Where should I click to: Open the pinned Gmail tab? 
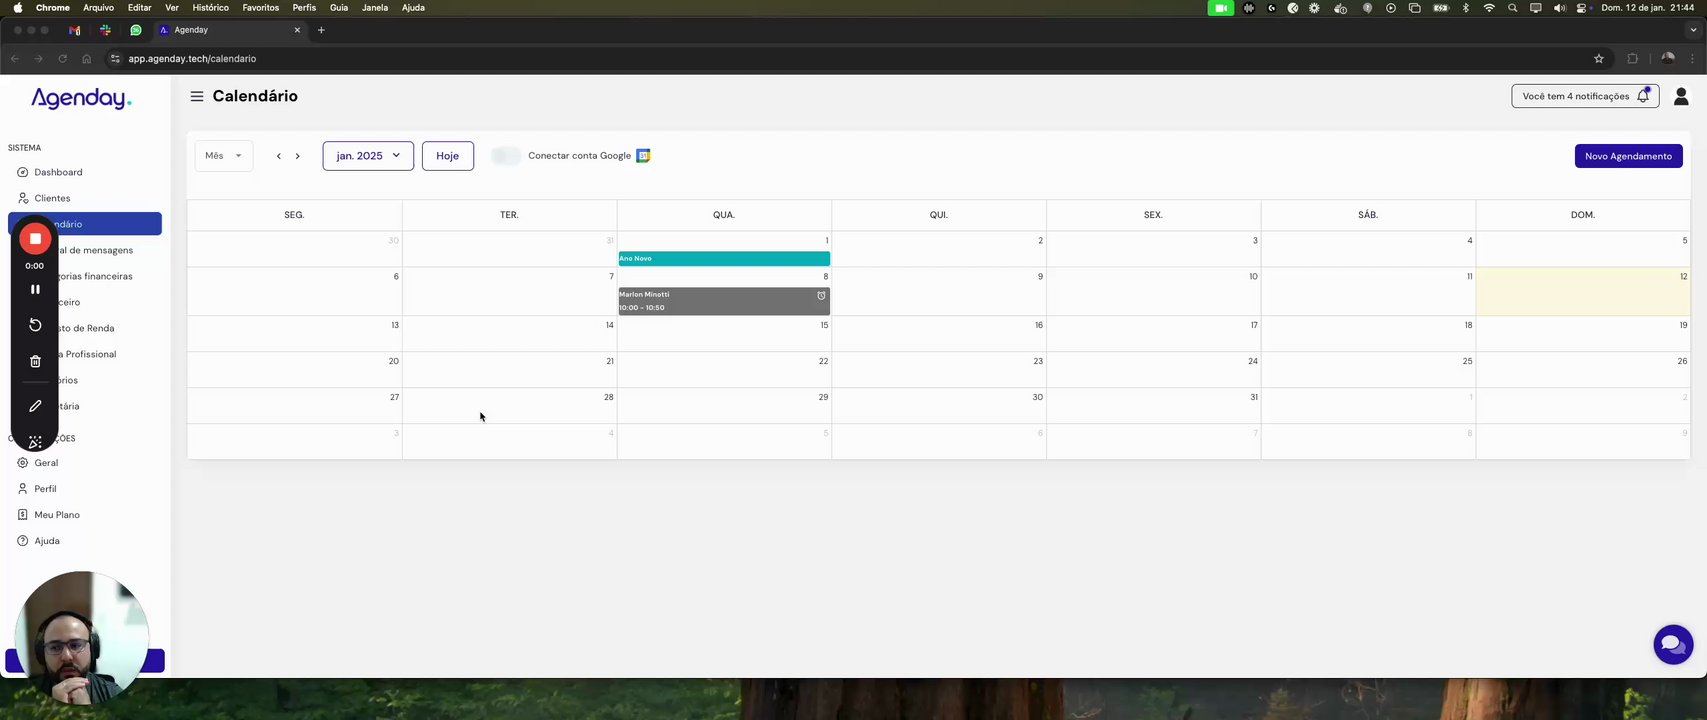click(x=74, y=30)
